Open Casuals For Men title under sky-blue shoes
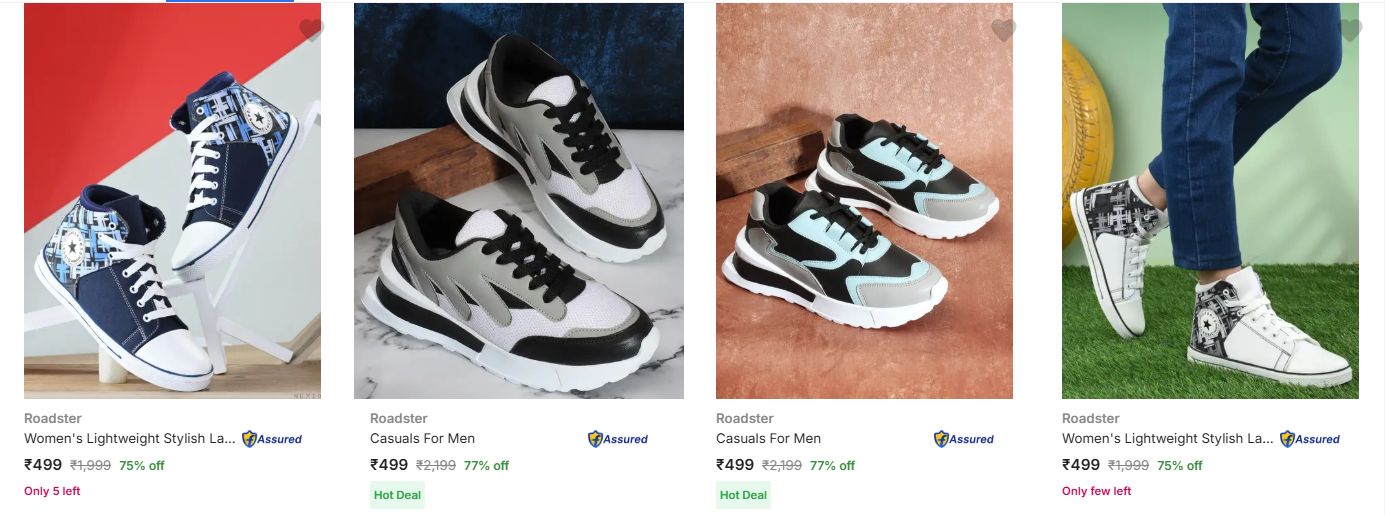 pos(768,438)
